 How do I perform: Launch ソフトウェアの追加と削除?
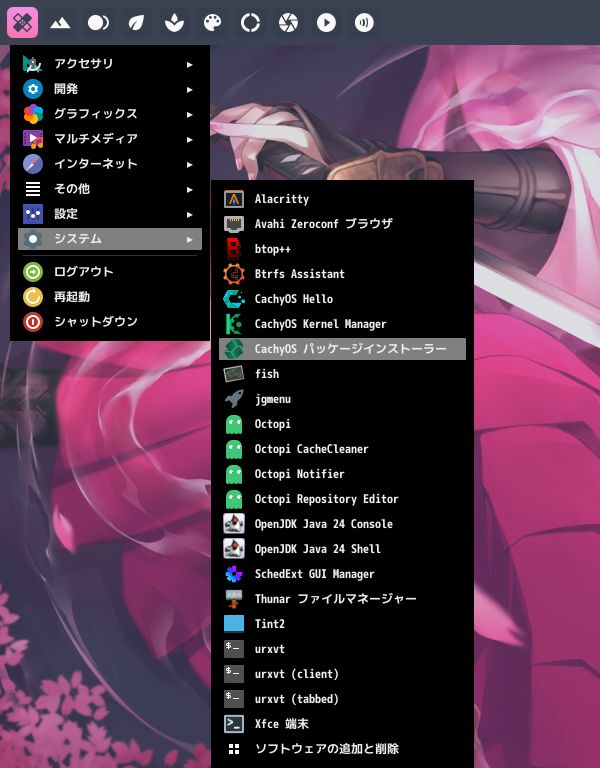pyautogui.click(x=342, y=748)
